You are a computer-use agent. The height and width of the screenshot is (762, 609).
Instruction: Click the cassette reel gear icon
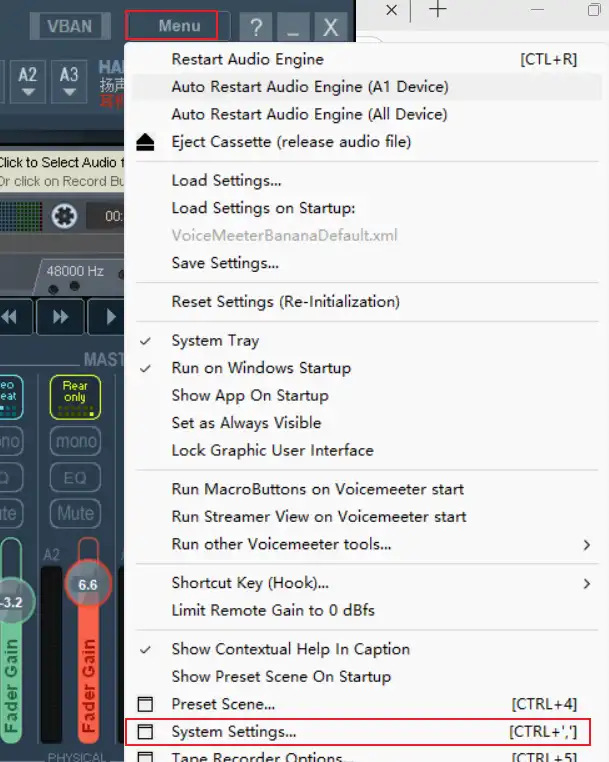(x=65, y=216)
